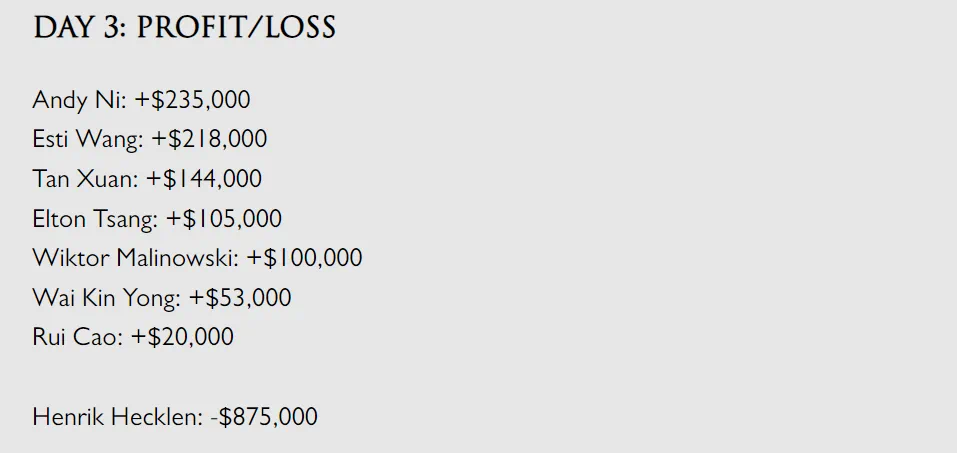This screenshot has height=453, width=957.
Task: Click the +$105,000 profit figure
Action: pyautogui.click(x=224, y=218)
